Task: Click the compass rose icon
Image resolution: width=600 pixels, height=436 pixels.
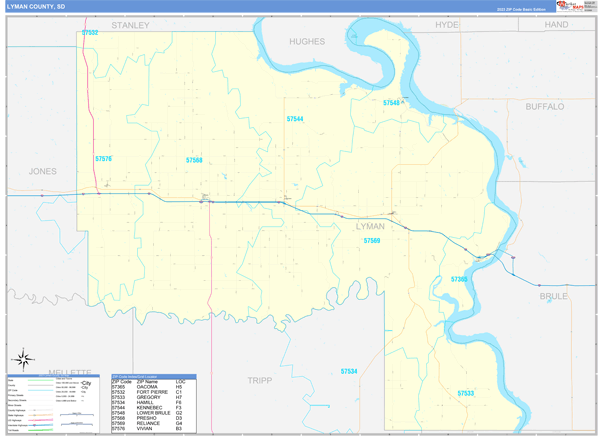Action: pos(22,358)
